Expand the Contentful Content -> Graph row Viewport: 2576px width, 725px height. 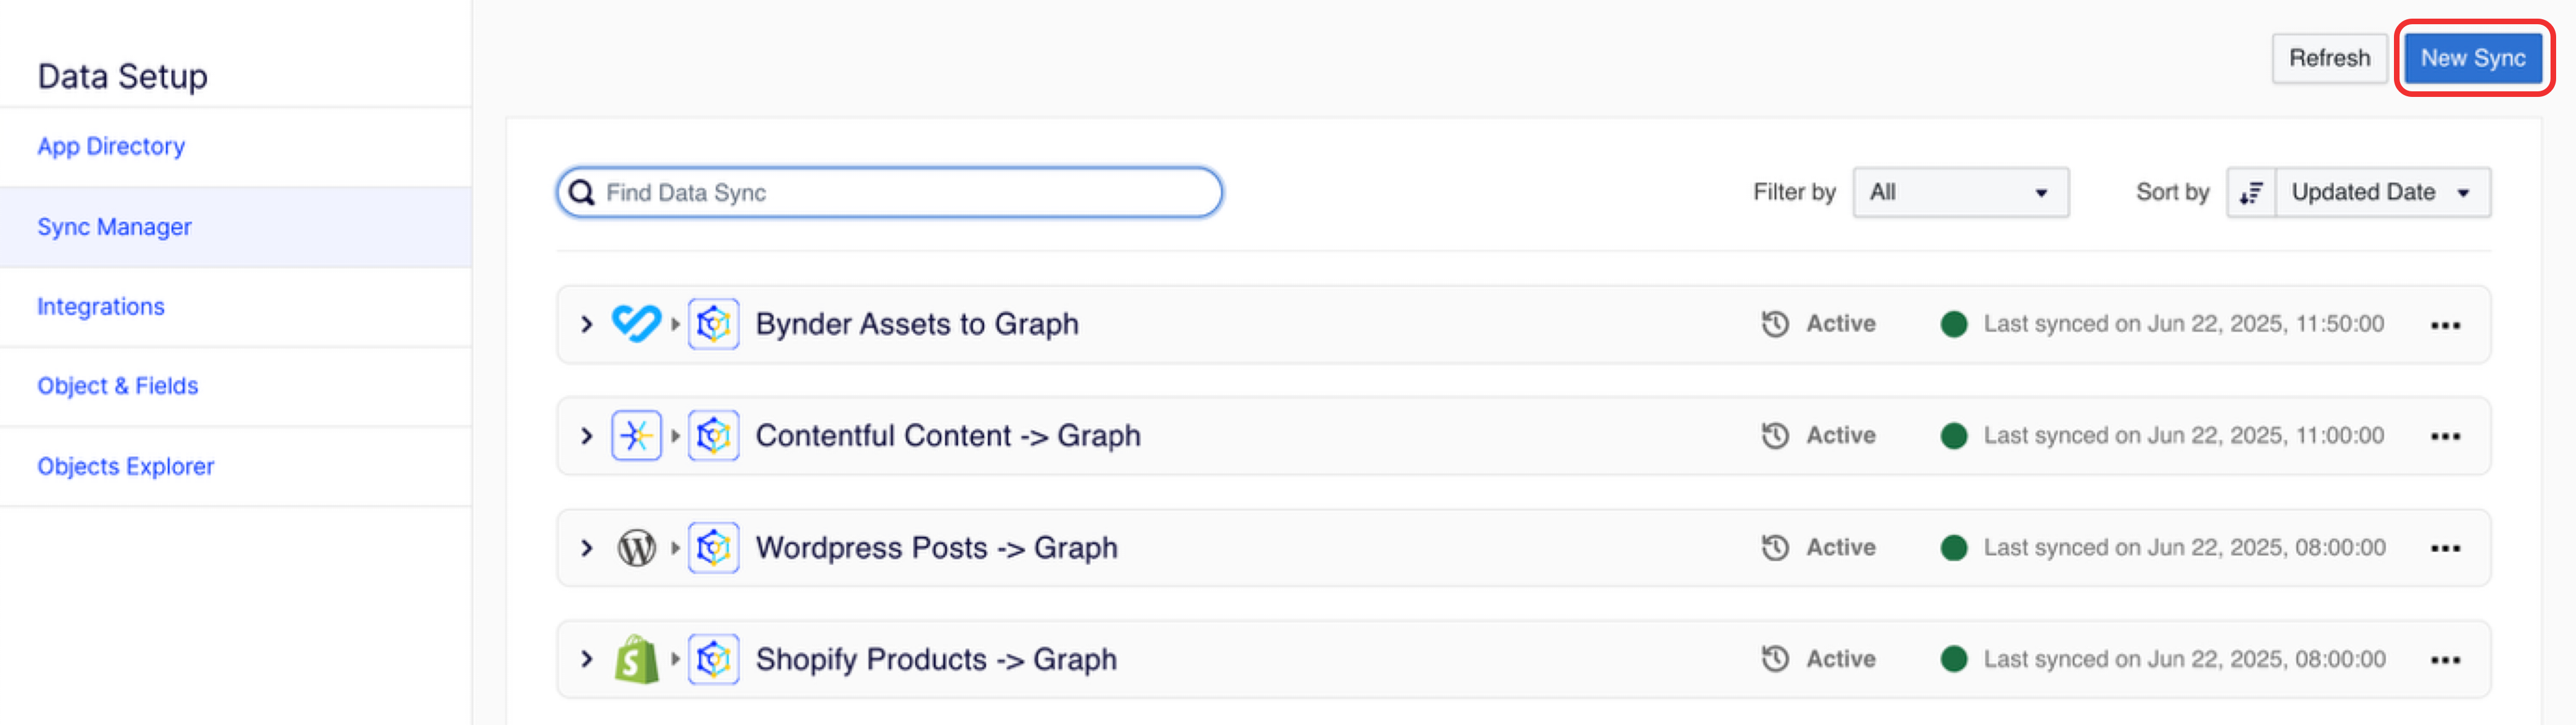(x=587, y=436)
